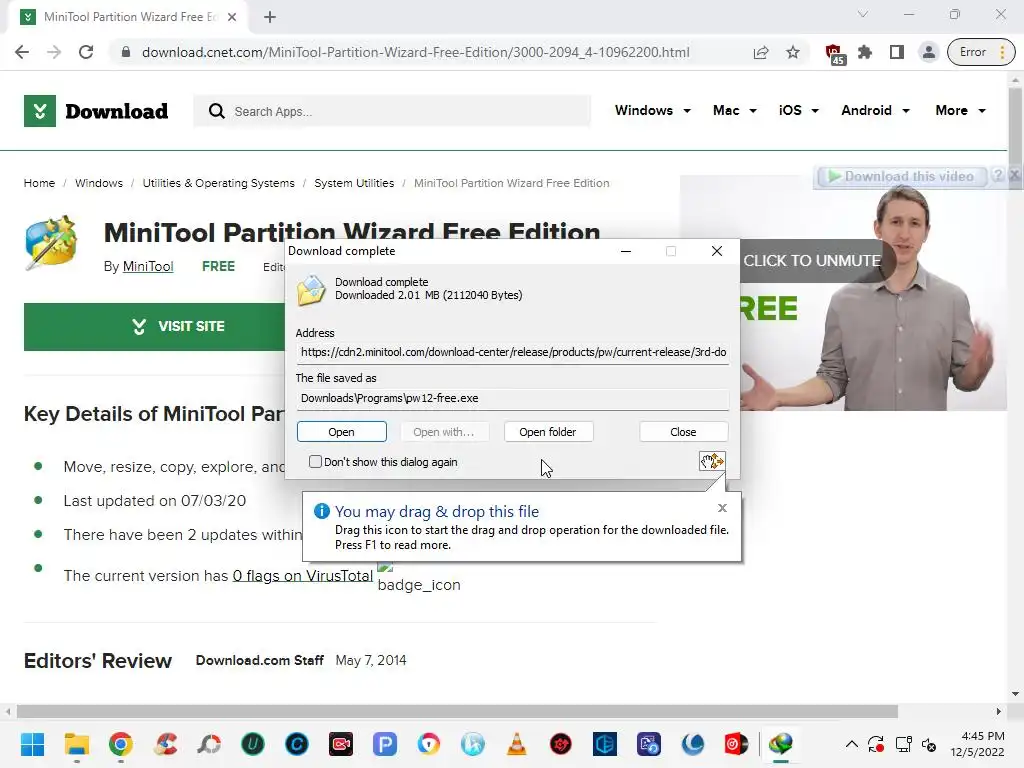Screen dimensions: 1024x768
Task: Dismiss the drag & drop tooltip balloon
Action: [x=722, y=508]
